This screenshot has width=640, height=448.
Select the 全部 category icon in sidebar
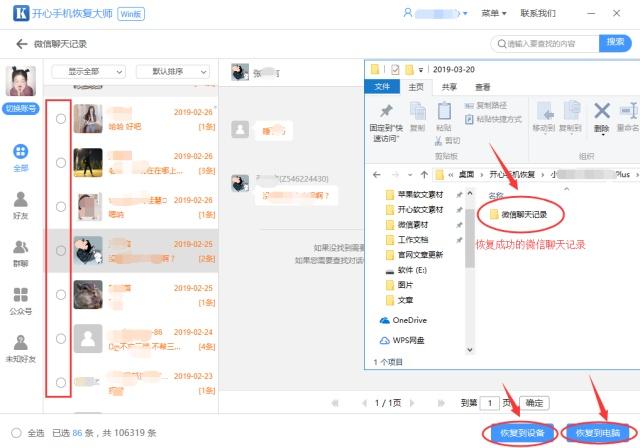tap(20, 151)
